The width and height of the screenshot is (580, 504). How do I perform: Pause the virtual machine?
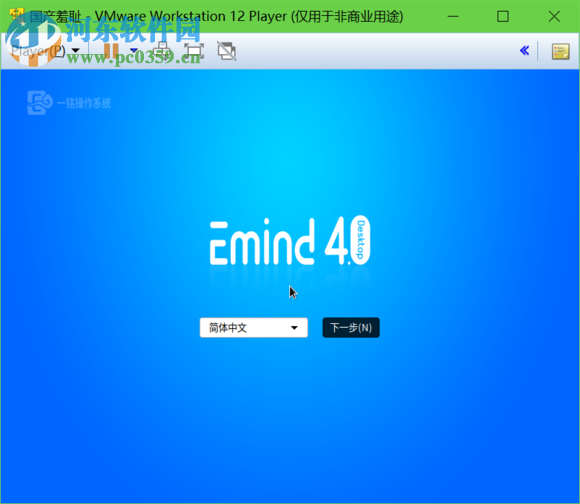click(x=111, y=51)
